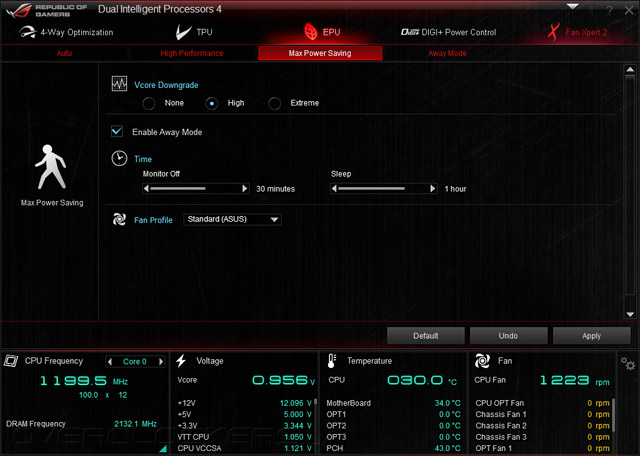Click the Republic of Gamers logo
This screenshot has height=456, width=640.
tap(47, 10)
